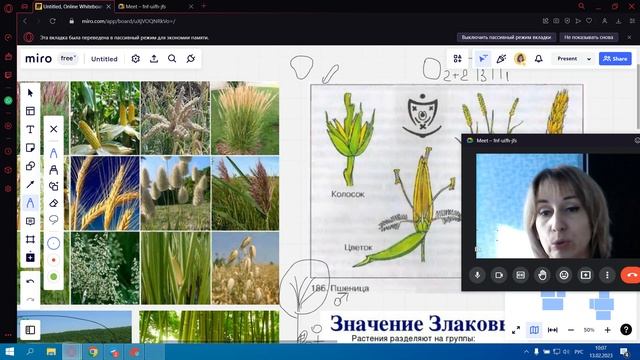Reload the page in browser
The width and height of the screenshot is (640, 360).
53,21
